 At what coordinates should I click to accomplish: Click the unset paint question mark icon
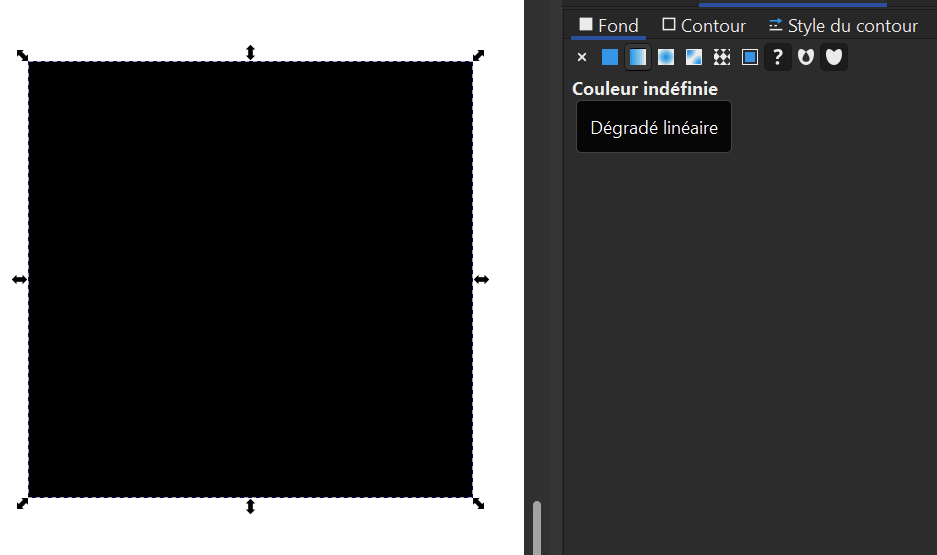778,58
